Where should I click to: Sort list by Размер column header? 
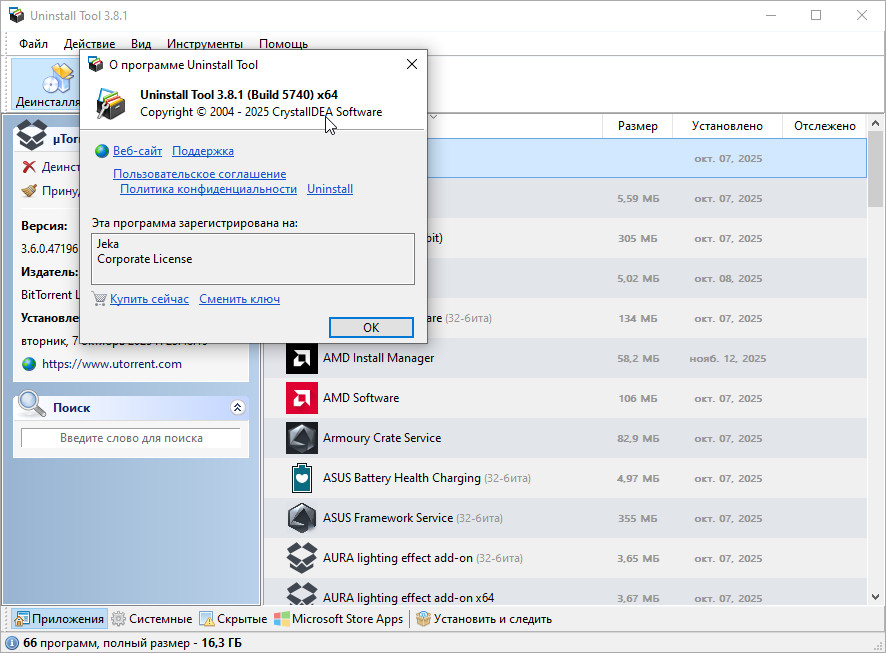coord(637,126)
